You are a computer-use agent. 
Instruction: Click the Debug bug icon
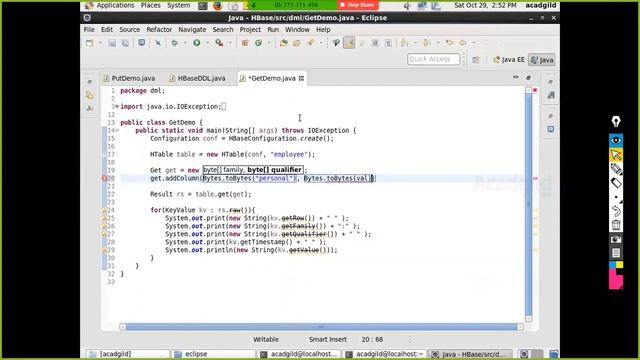[x=174, y=43]
